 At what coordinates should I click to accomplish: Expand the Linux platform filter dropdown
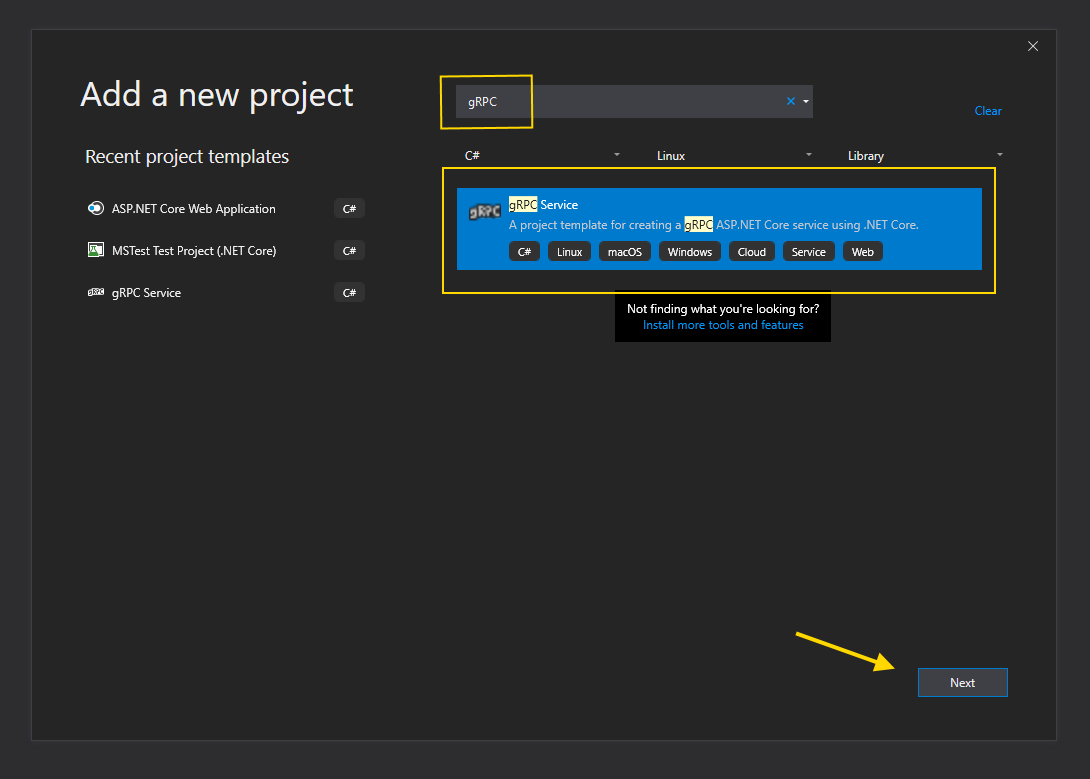(x=808, y=155)
